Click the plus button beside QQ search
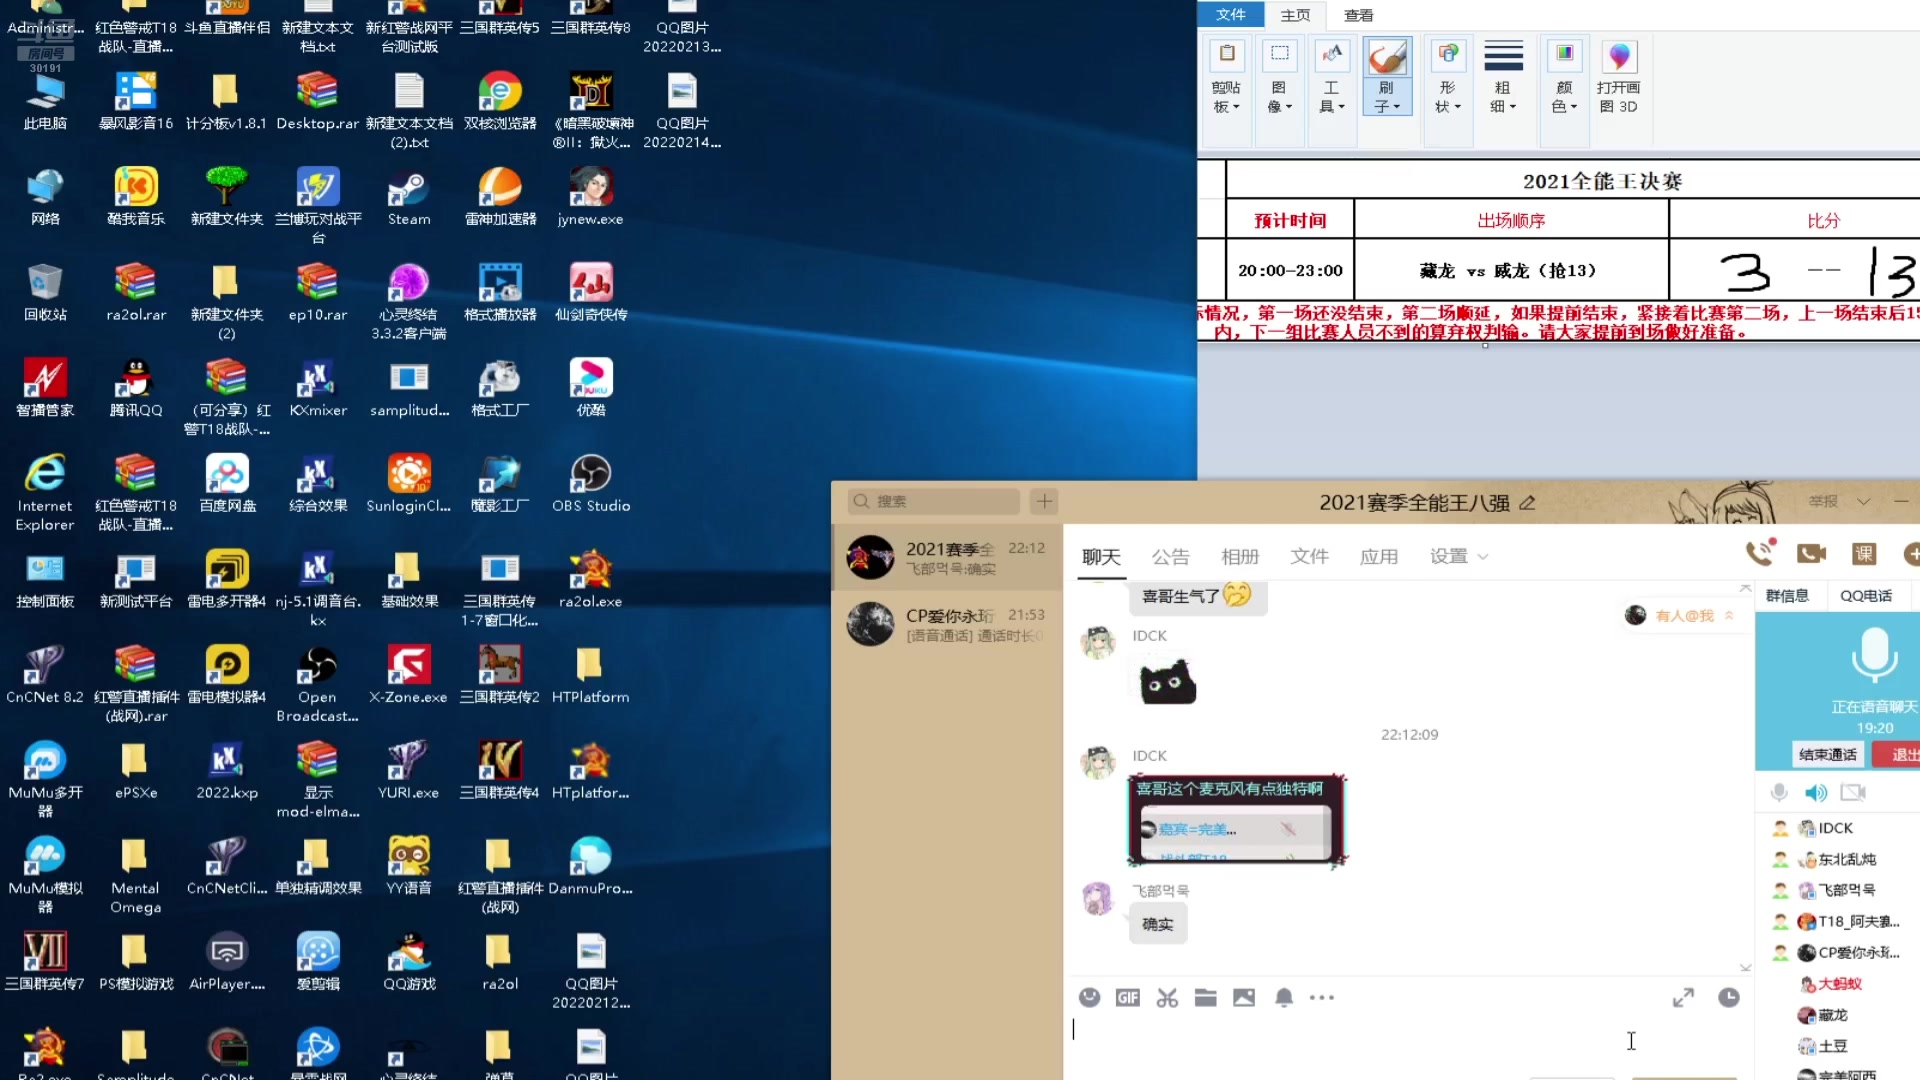Image resolution: width=1920 pixels, height=1080 pixels. point(1044,501)
